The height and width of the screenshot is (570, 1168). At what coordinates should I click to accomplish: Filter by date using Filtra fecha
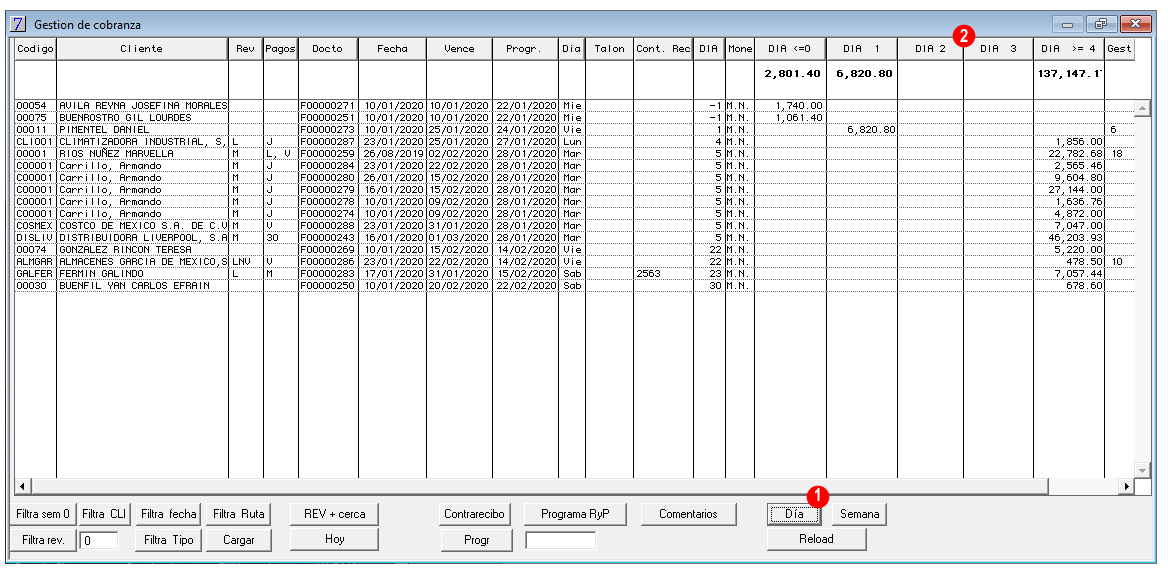168,514
